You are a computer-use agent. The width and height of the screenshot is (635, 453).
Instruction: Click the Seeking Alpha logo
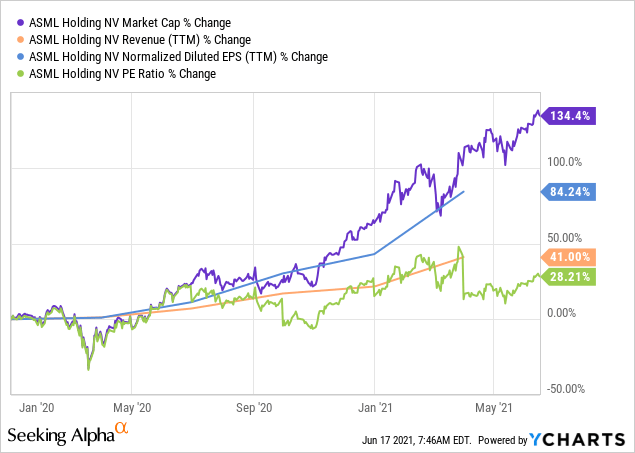coord(68,434)
